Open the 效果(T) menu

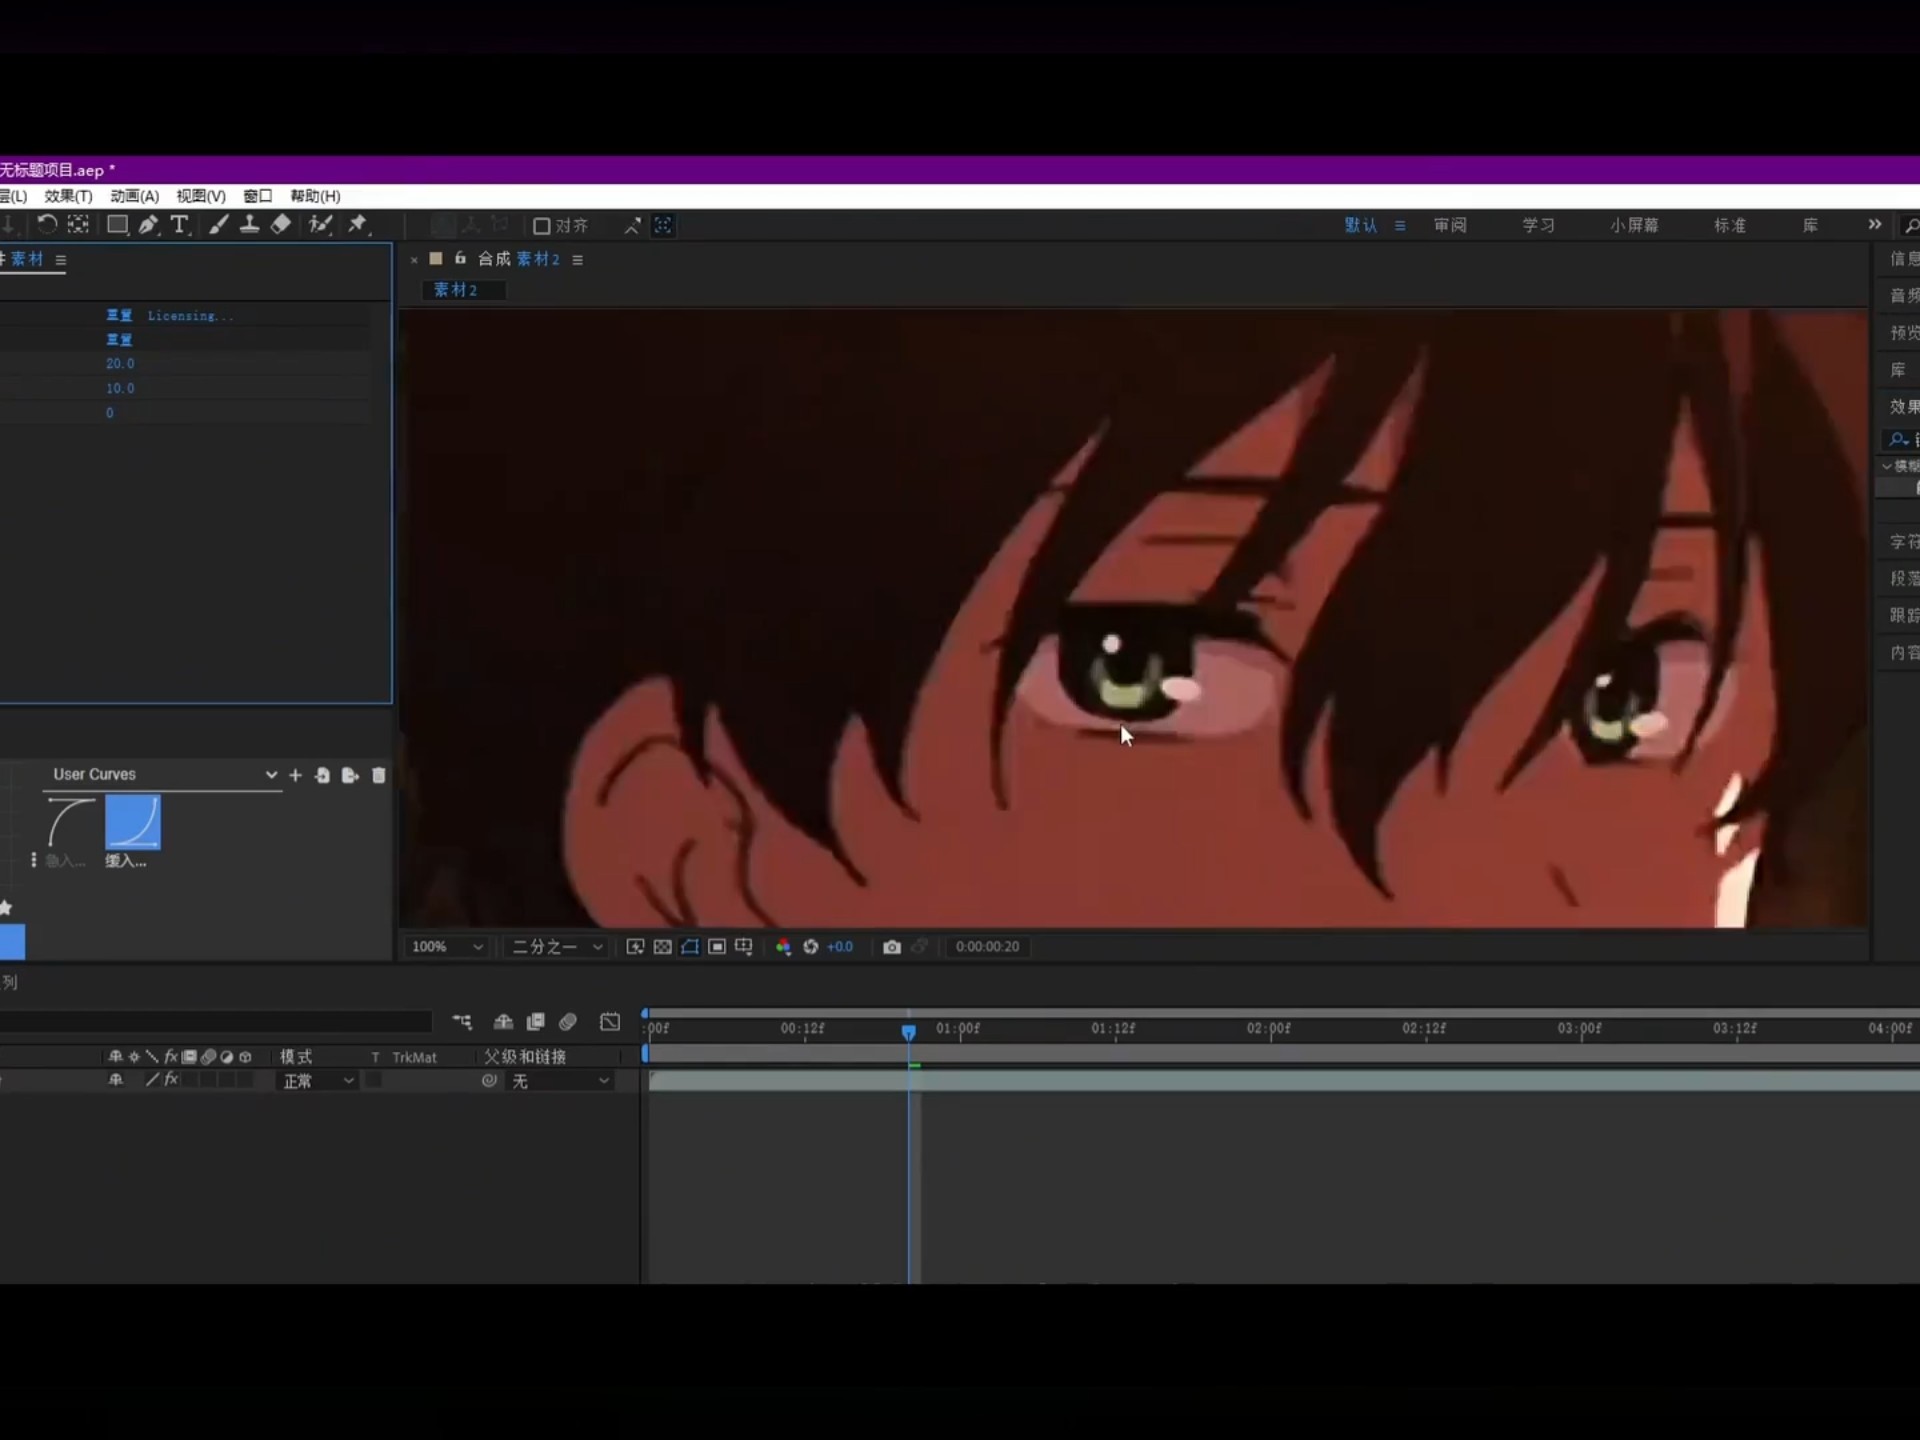coord(68,196)
